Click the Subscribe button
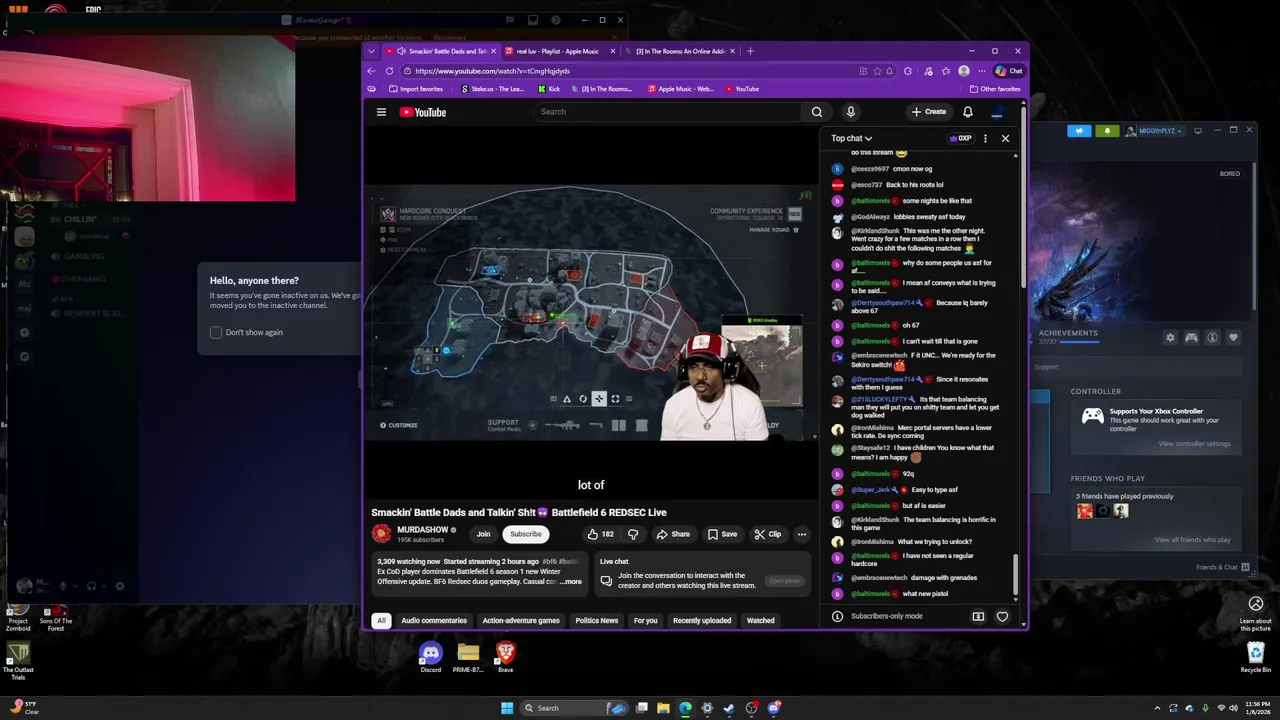Viewport: 1280px width, 720px height. [x=525, y=534]
